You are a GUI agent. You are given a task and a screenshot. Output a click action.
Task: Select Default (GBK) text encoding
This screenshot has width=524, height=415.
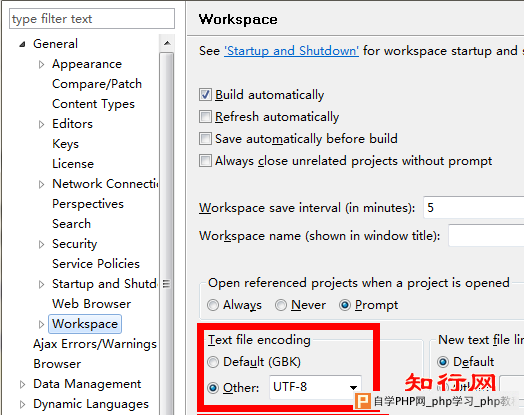[213, 362]
